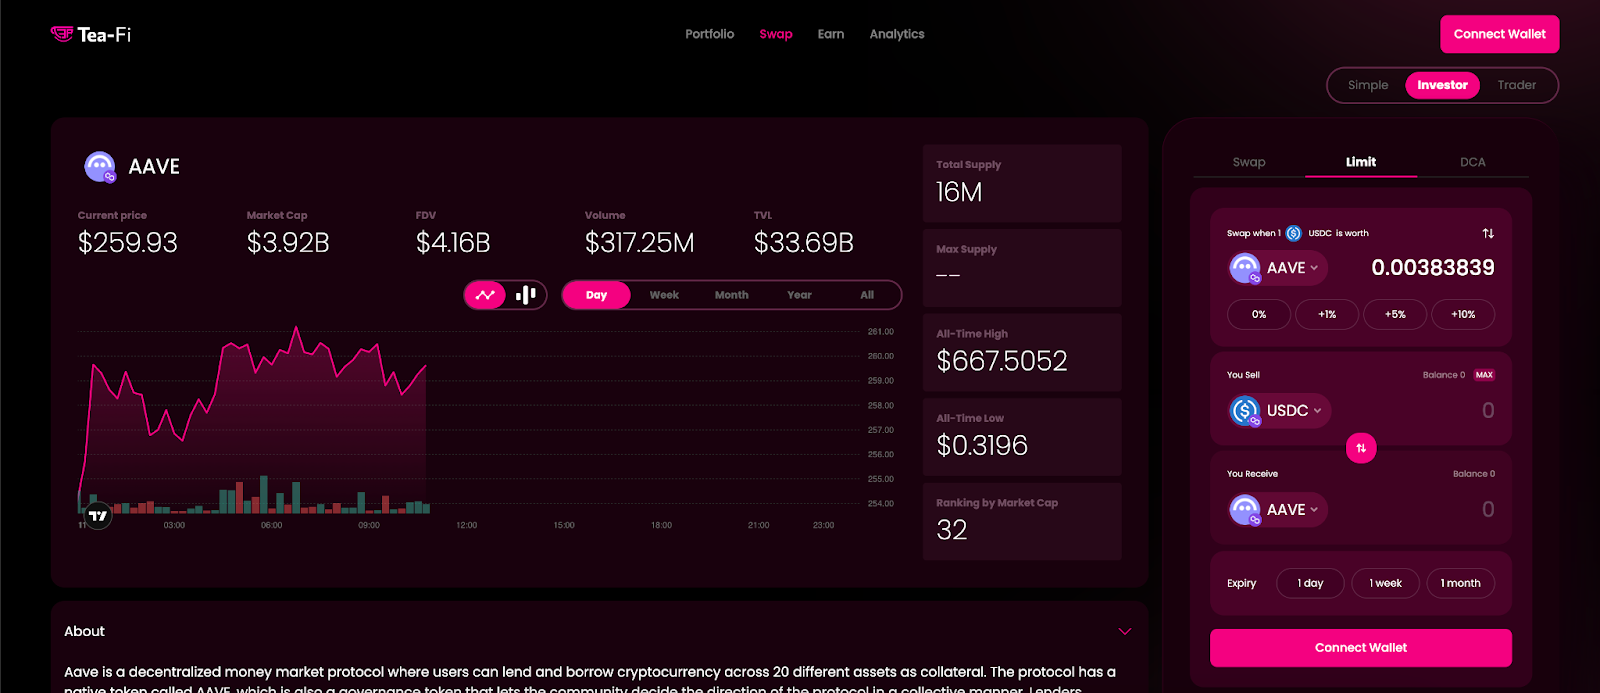Choose the 1 day expiry option
The height and width of the screenshot is (693, 1600).
pos(1310,583)
